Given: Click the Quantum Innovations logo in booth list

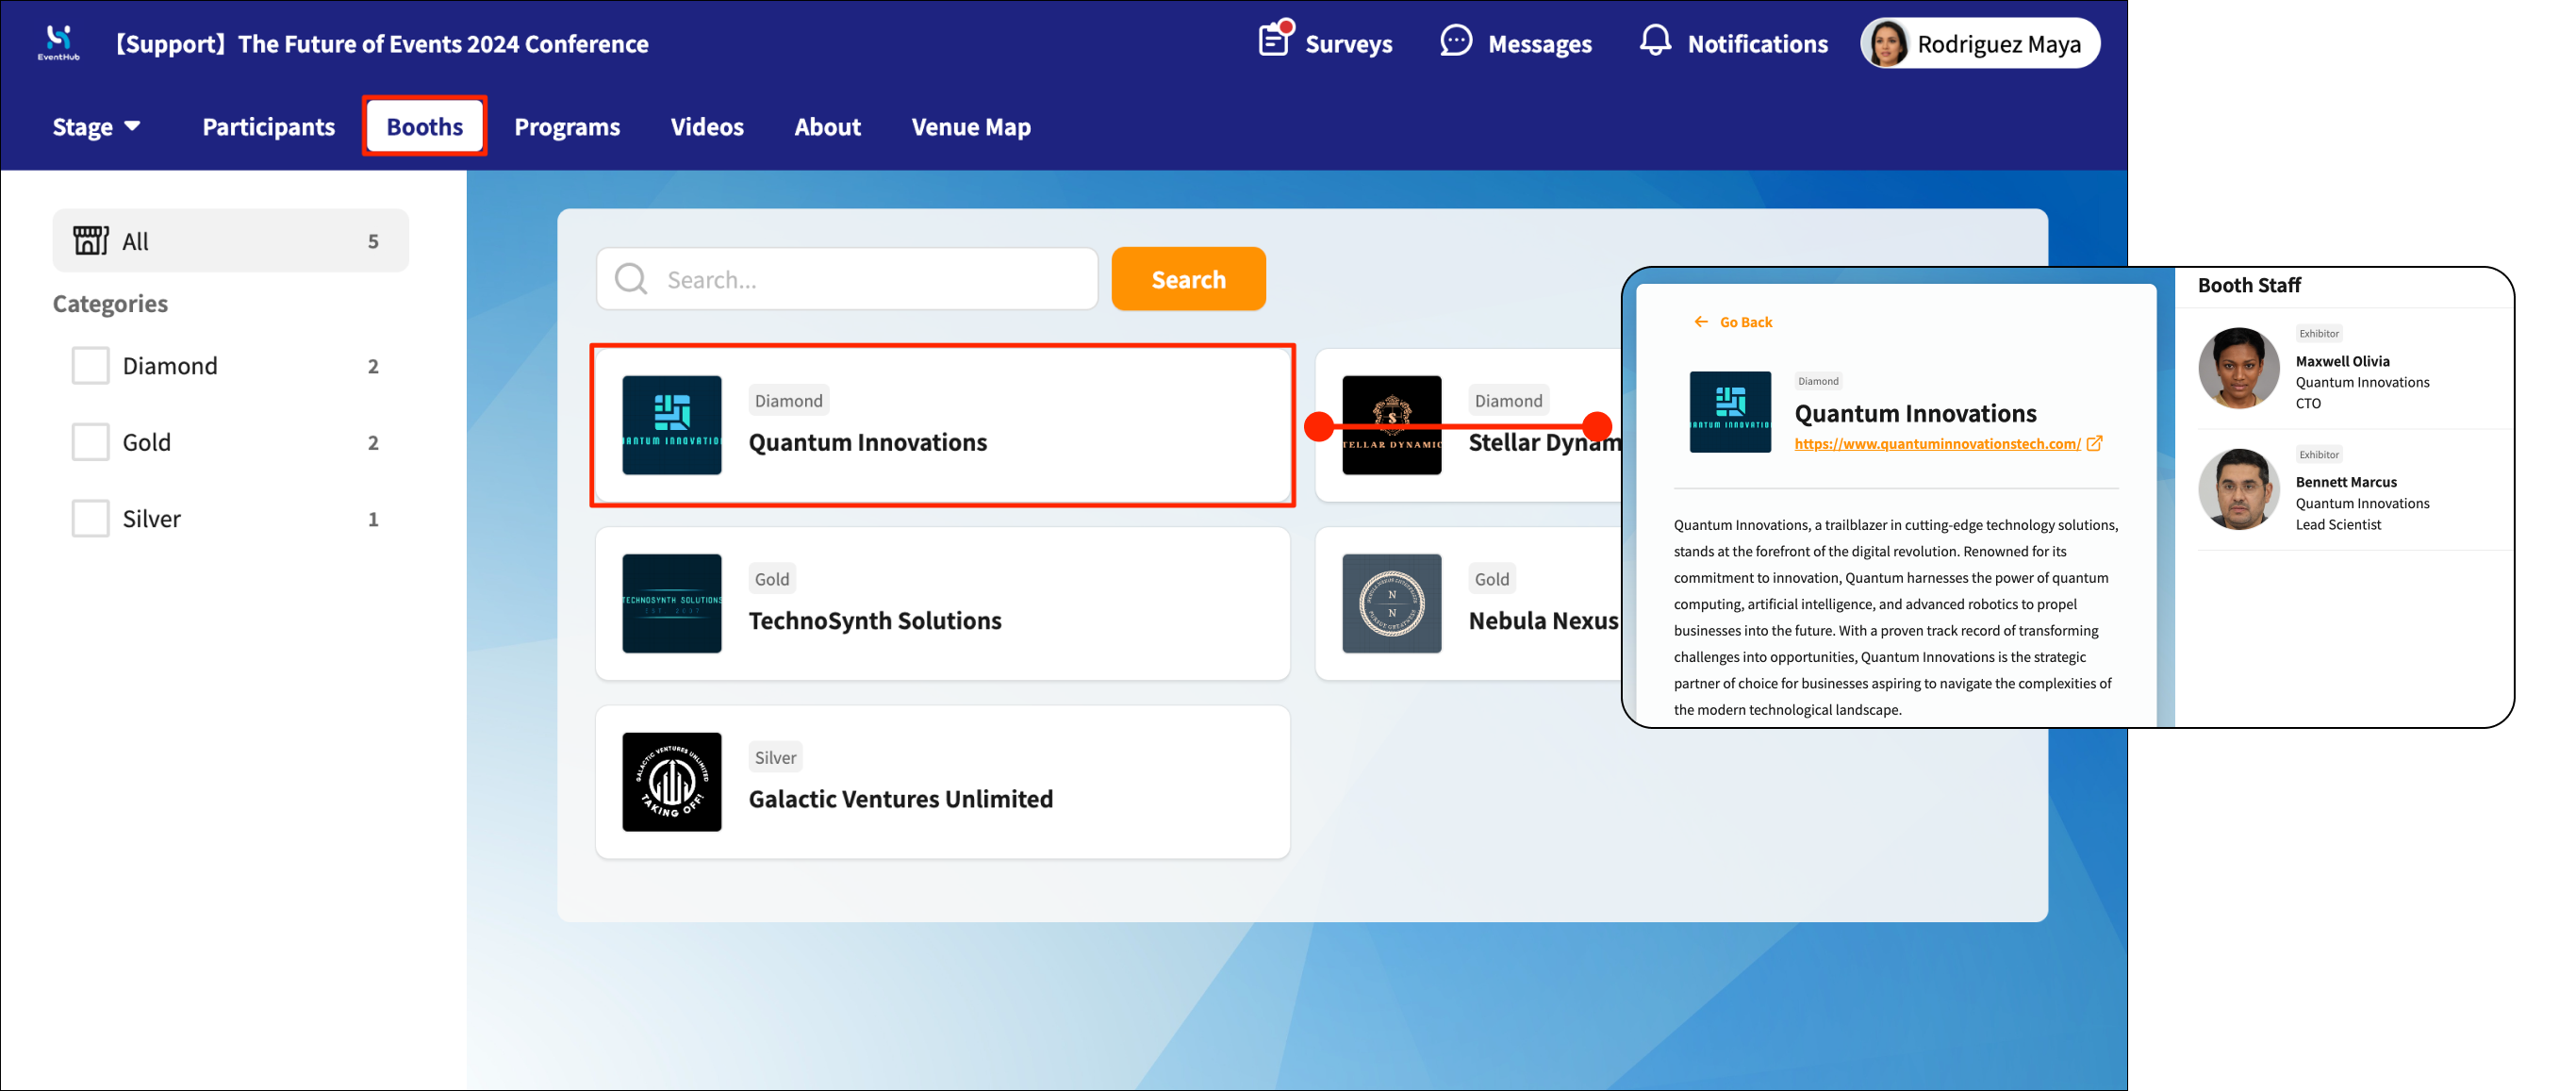Looking at the screenshot, I should tap(672, 425).
